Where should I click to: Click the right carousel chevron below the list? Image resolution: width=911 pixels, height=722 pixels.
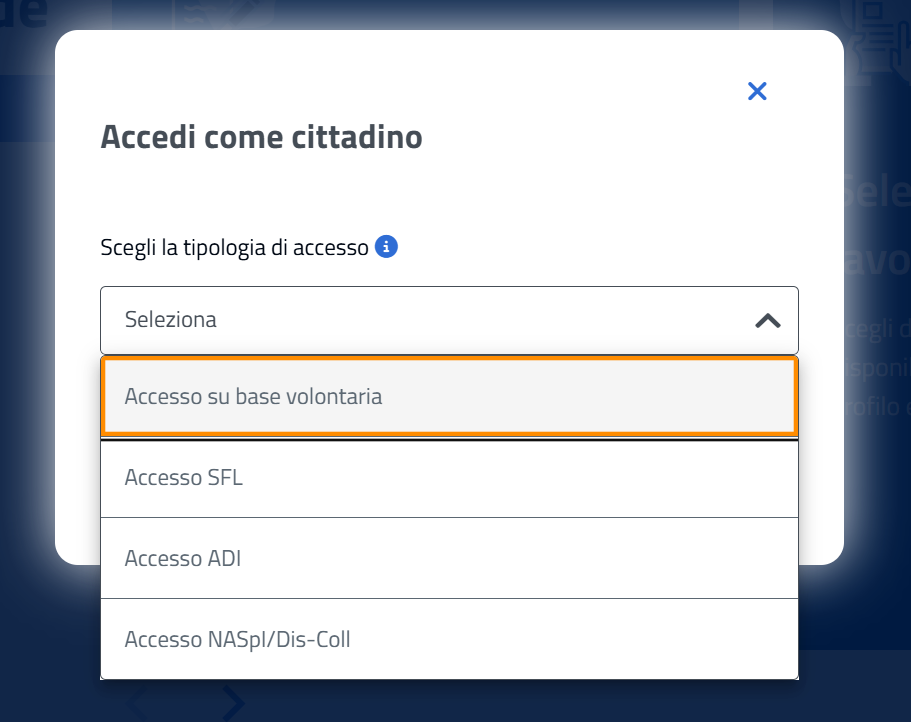234,703
